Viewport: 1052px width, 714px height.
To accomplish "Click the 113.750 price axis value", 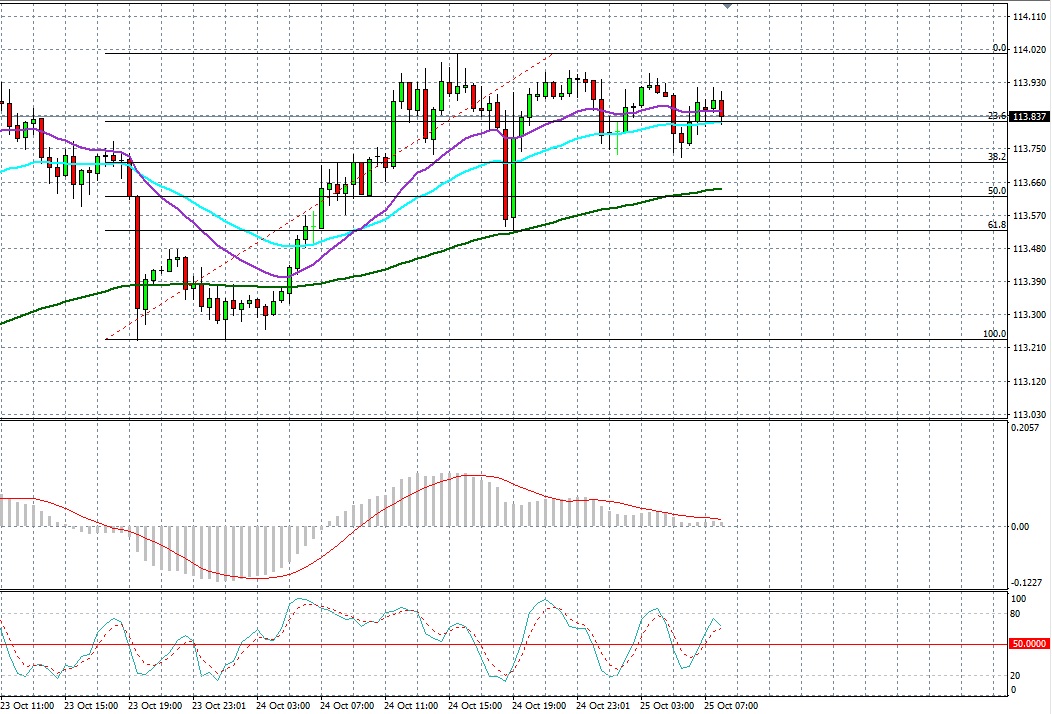I will 1029,149.
